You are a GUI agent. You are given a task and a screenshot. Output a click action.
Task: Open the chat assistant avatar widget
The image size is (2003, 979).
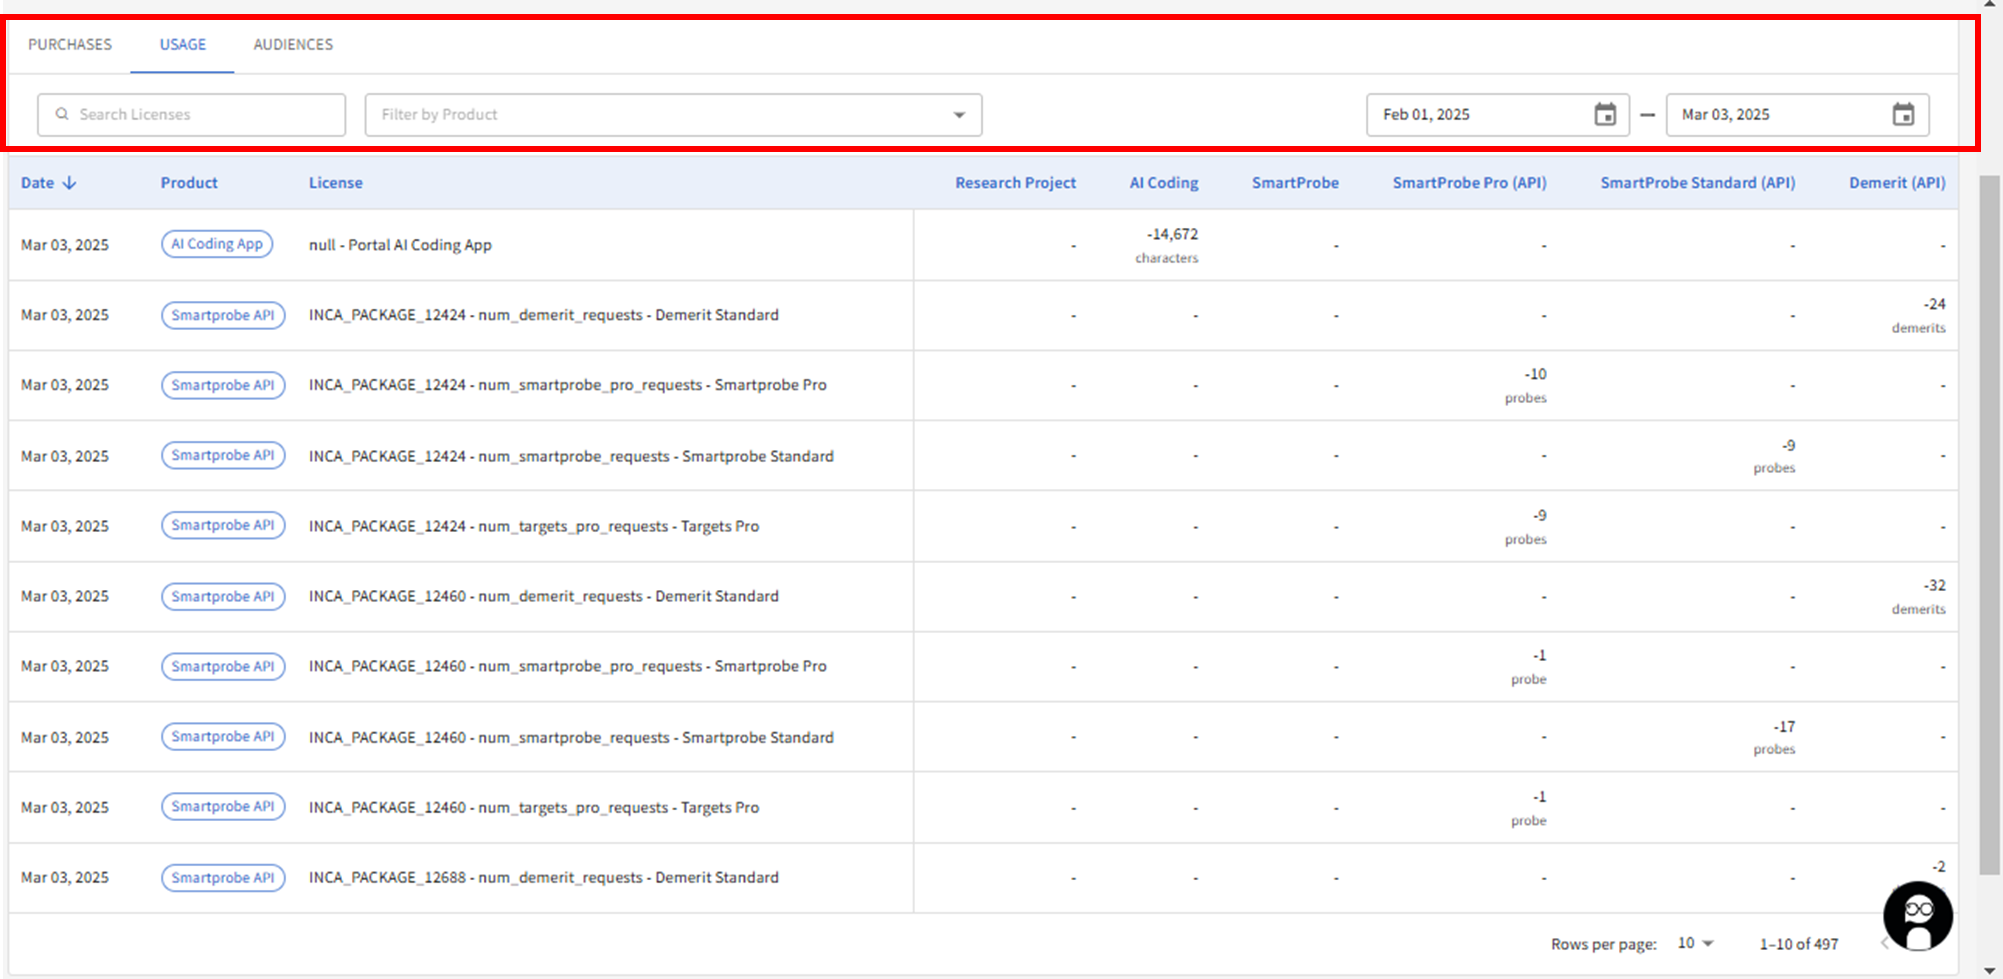(x=1917, y=915)
